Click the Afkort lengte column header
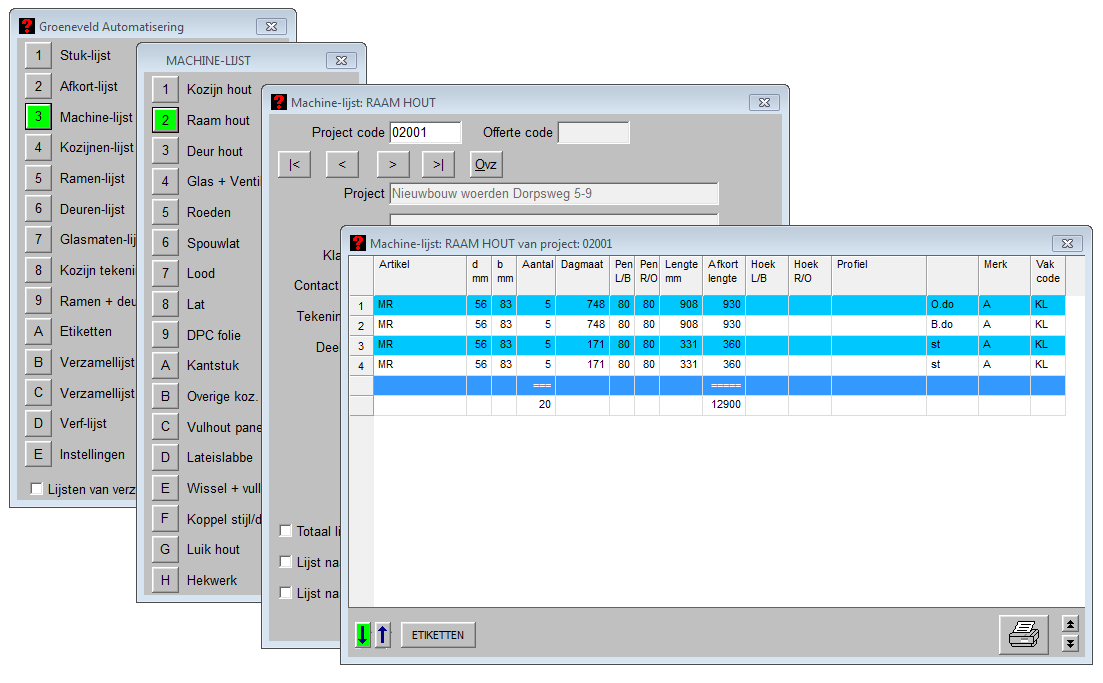This screenshot has height=683, width=1103. click(x=723, y=272)
